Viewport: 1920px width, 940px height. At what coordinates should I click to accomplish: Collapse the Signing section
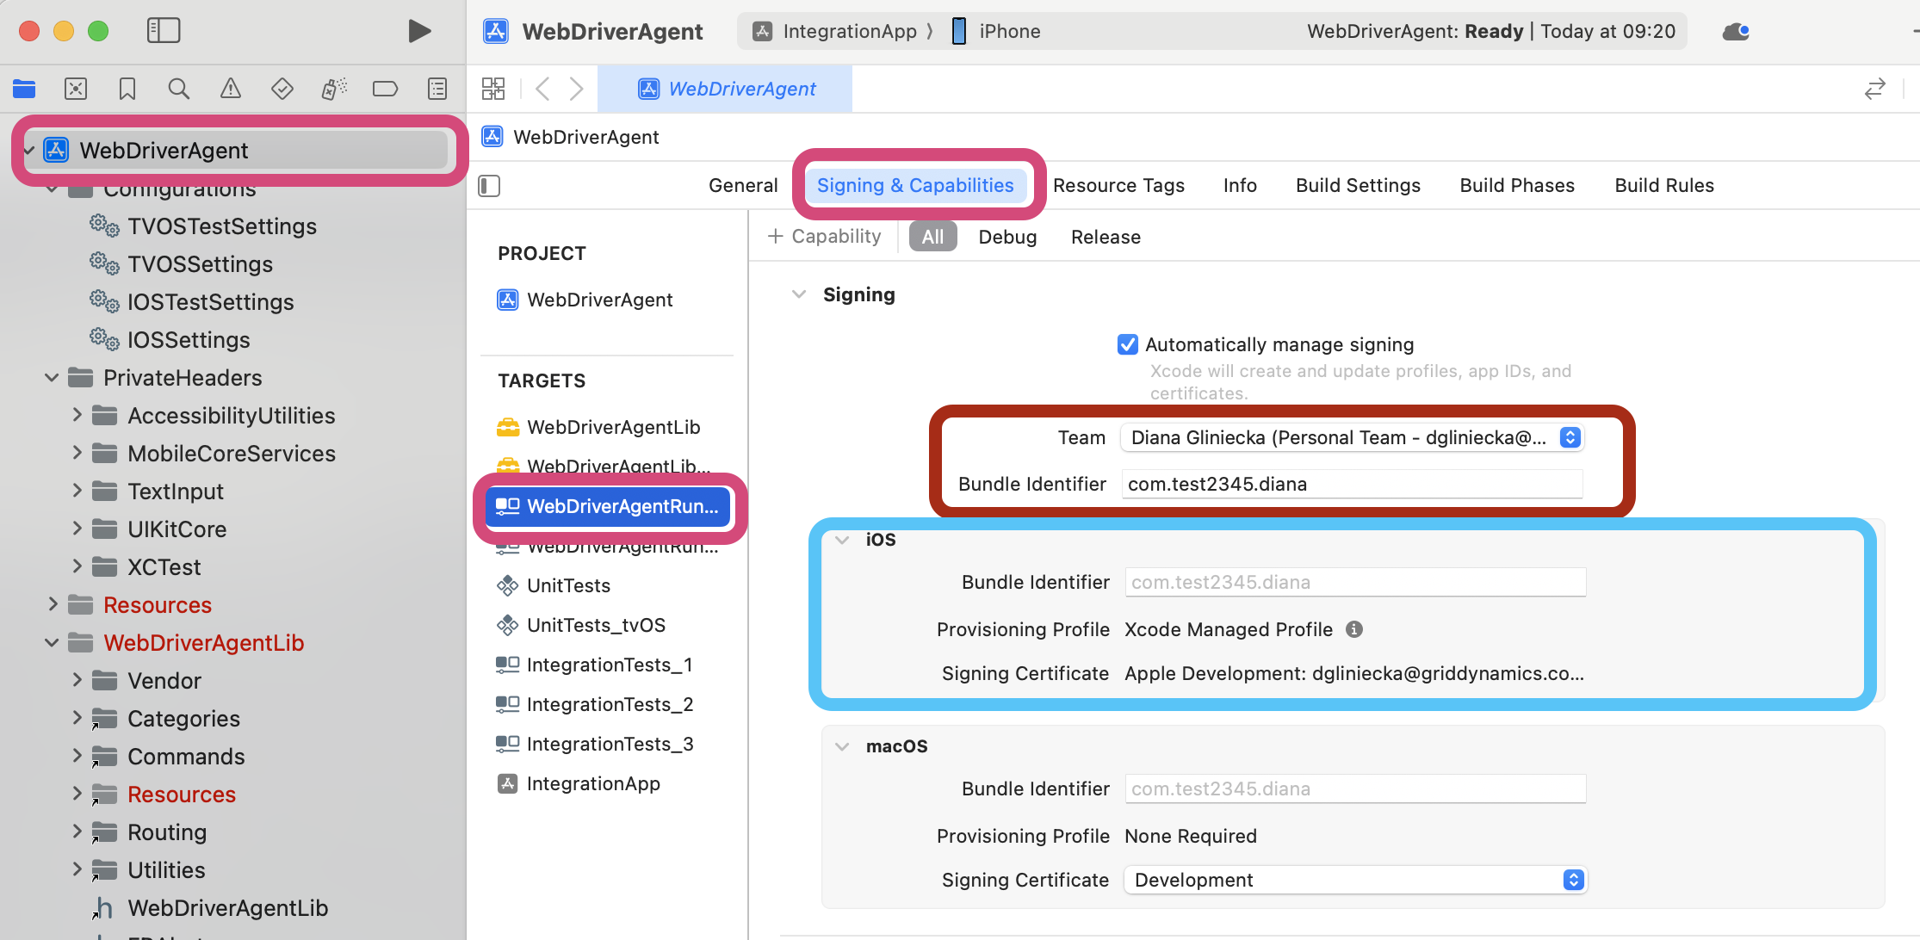coord(799,295)
